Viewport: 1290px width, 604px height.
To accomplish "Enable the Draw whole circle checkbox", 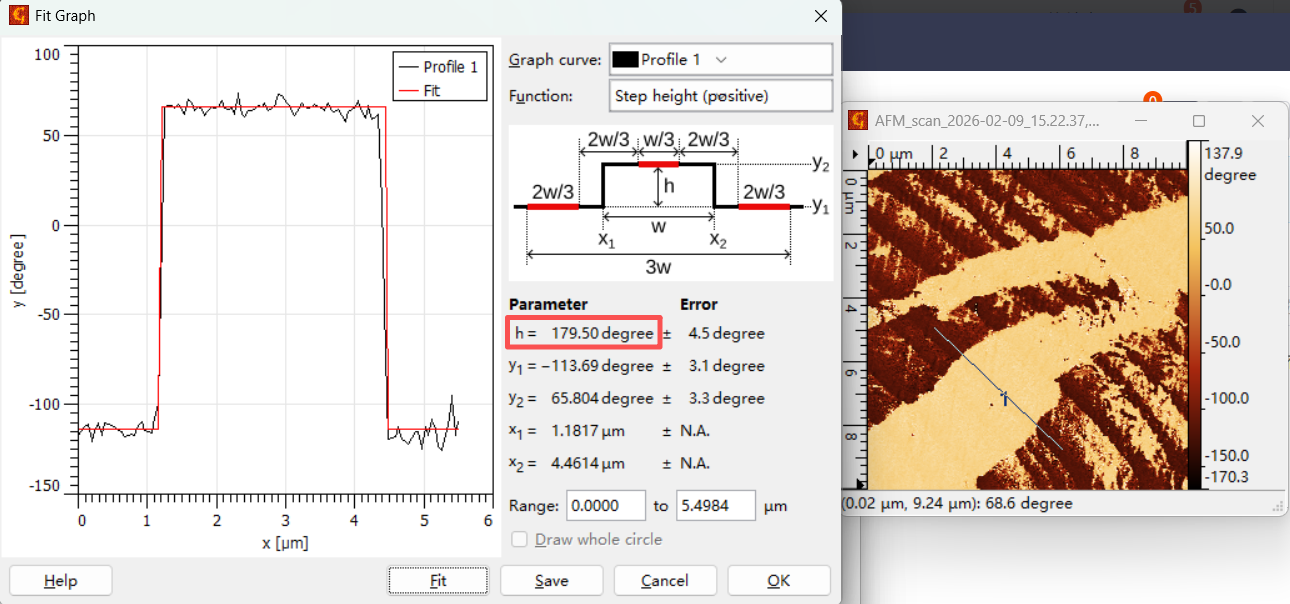I will pyautogui.click(x=520, y=540).
